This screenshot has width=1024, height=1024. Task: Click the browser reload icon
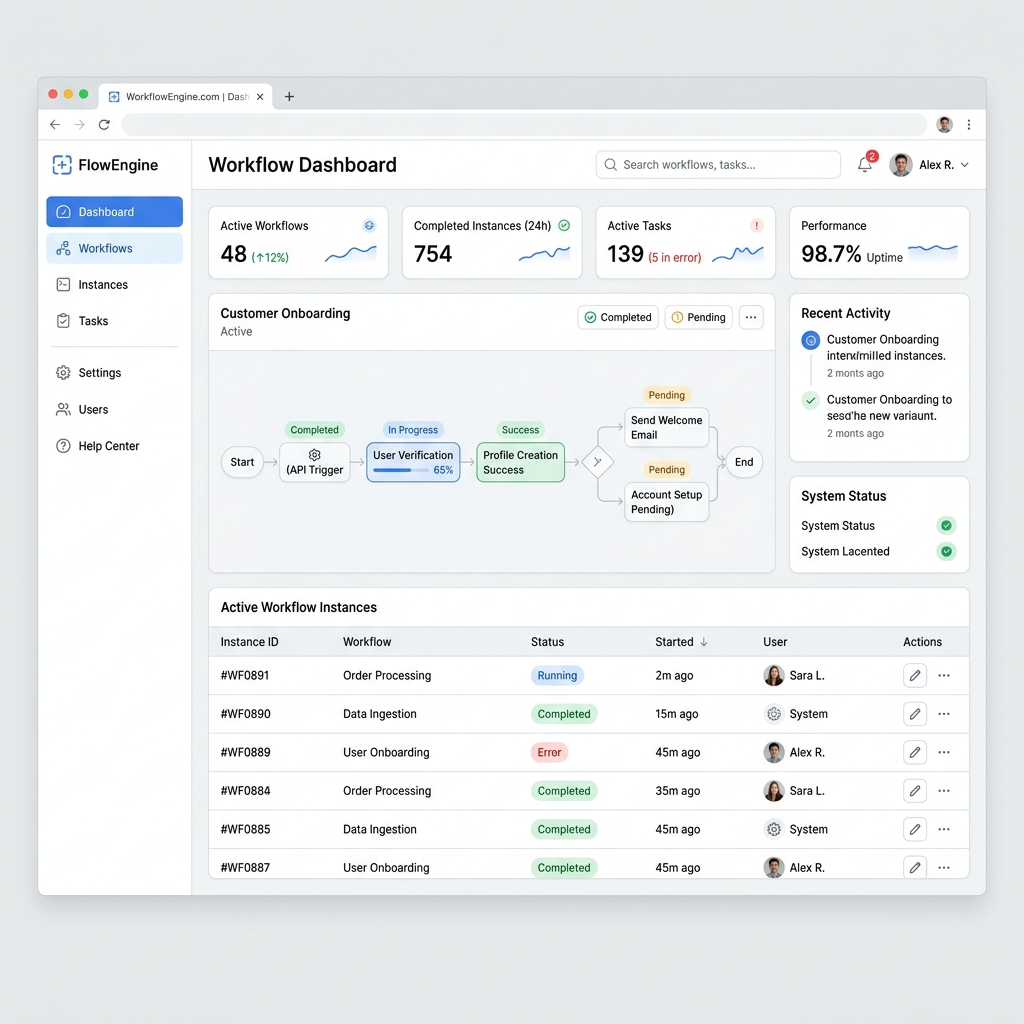click(x=104, y=124)
